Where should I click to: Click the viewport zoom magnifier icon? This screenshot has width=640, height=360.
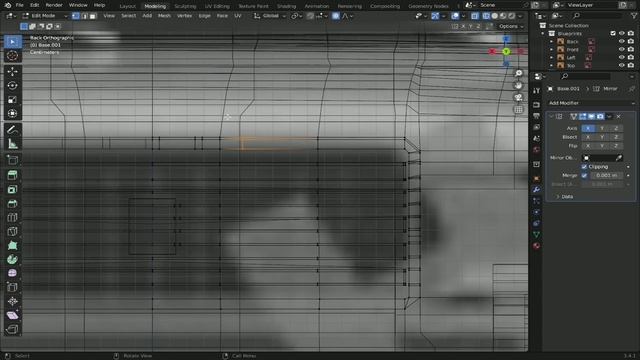(x=518, y=73)
